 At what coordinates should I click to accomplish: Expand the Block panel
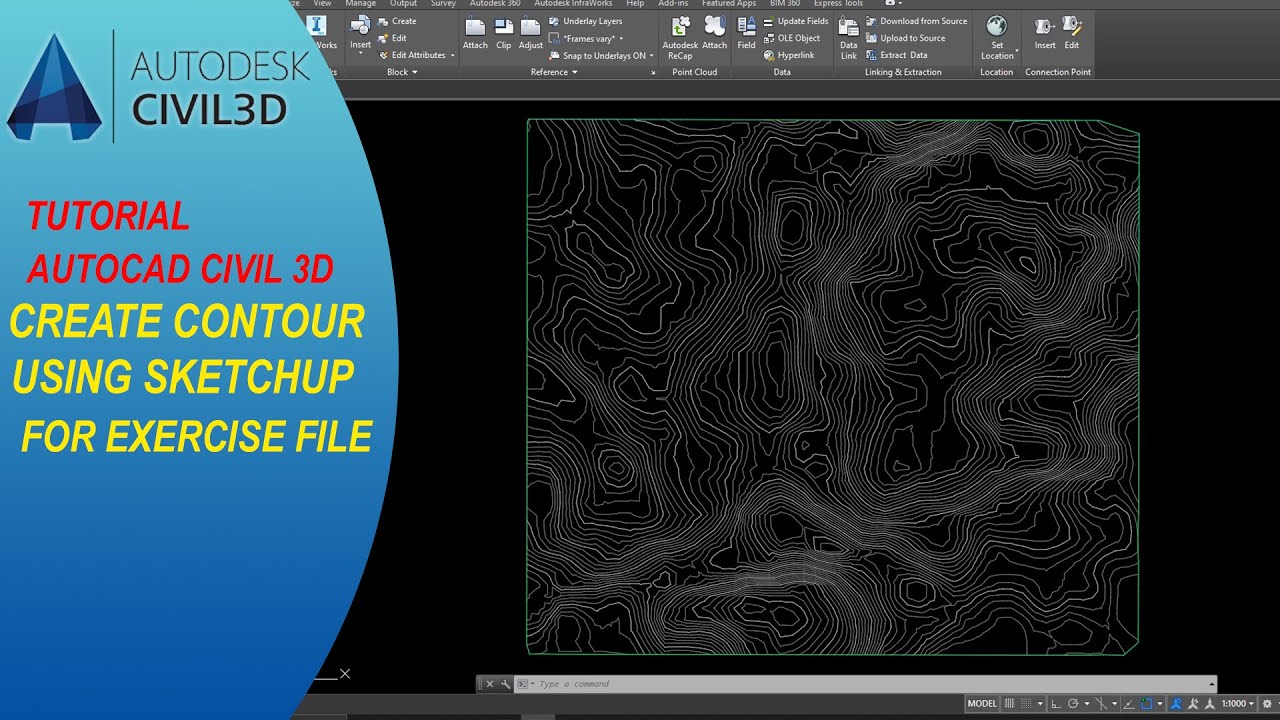click(402, 72)
